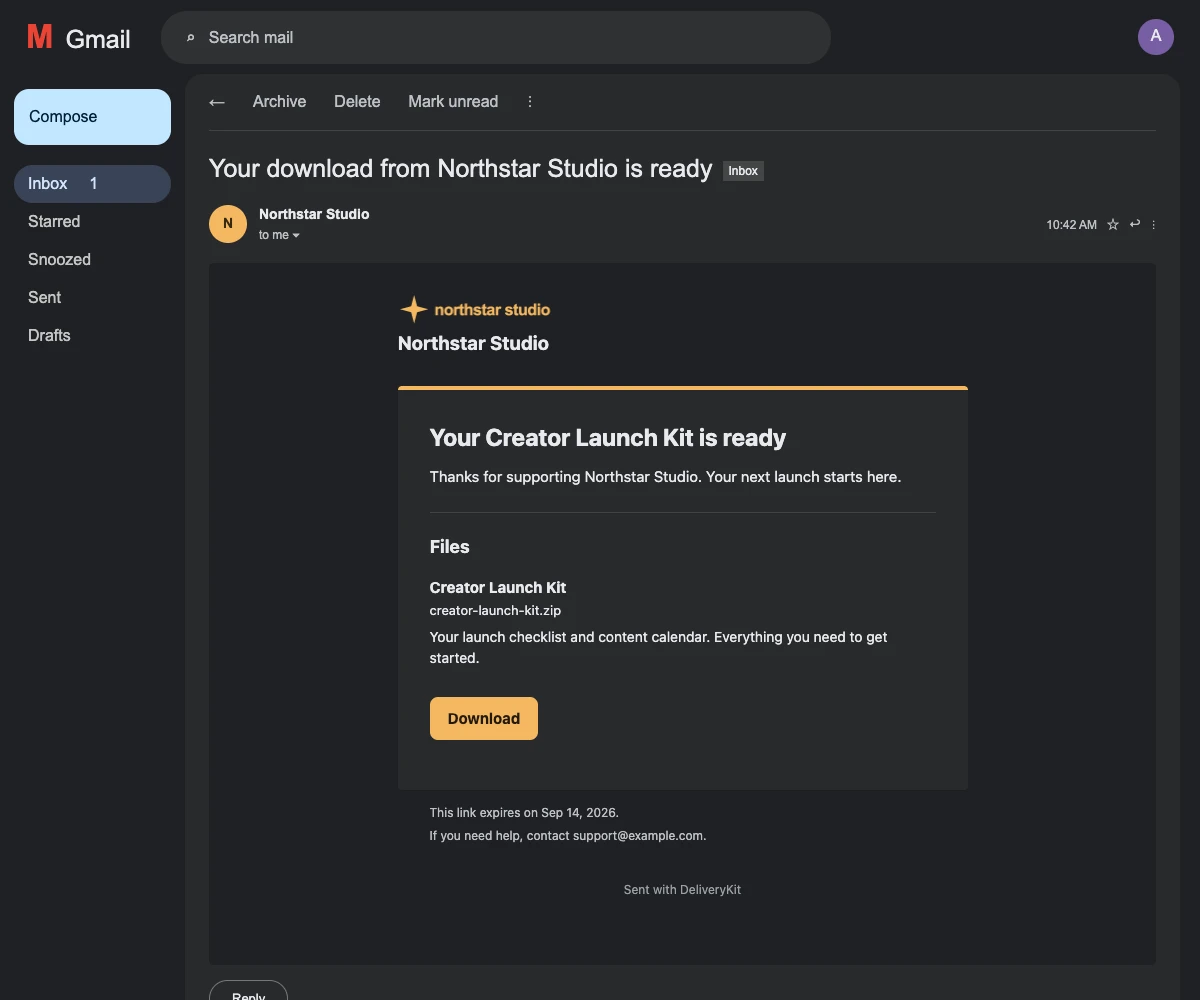Open the message more options dots
The width and height of the screenshot is (1200, 1000).
(1153, 225)
